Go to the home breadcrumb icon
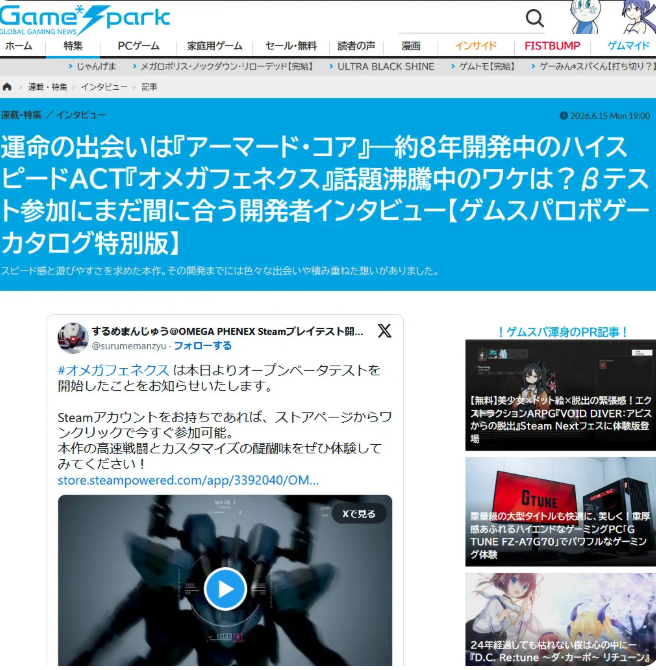 point(7,87)
